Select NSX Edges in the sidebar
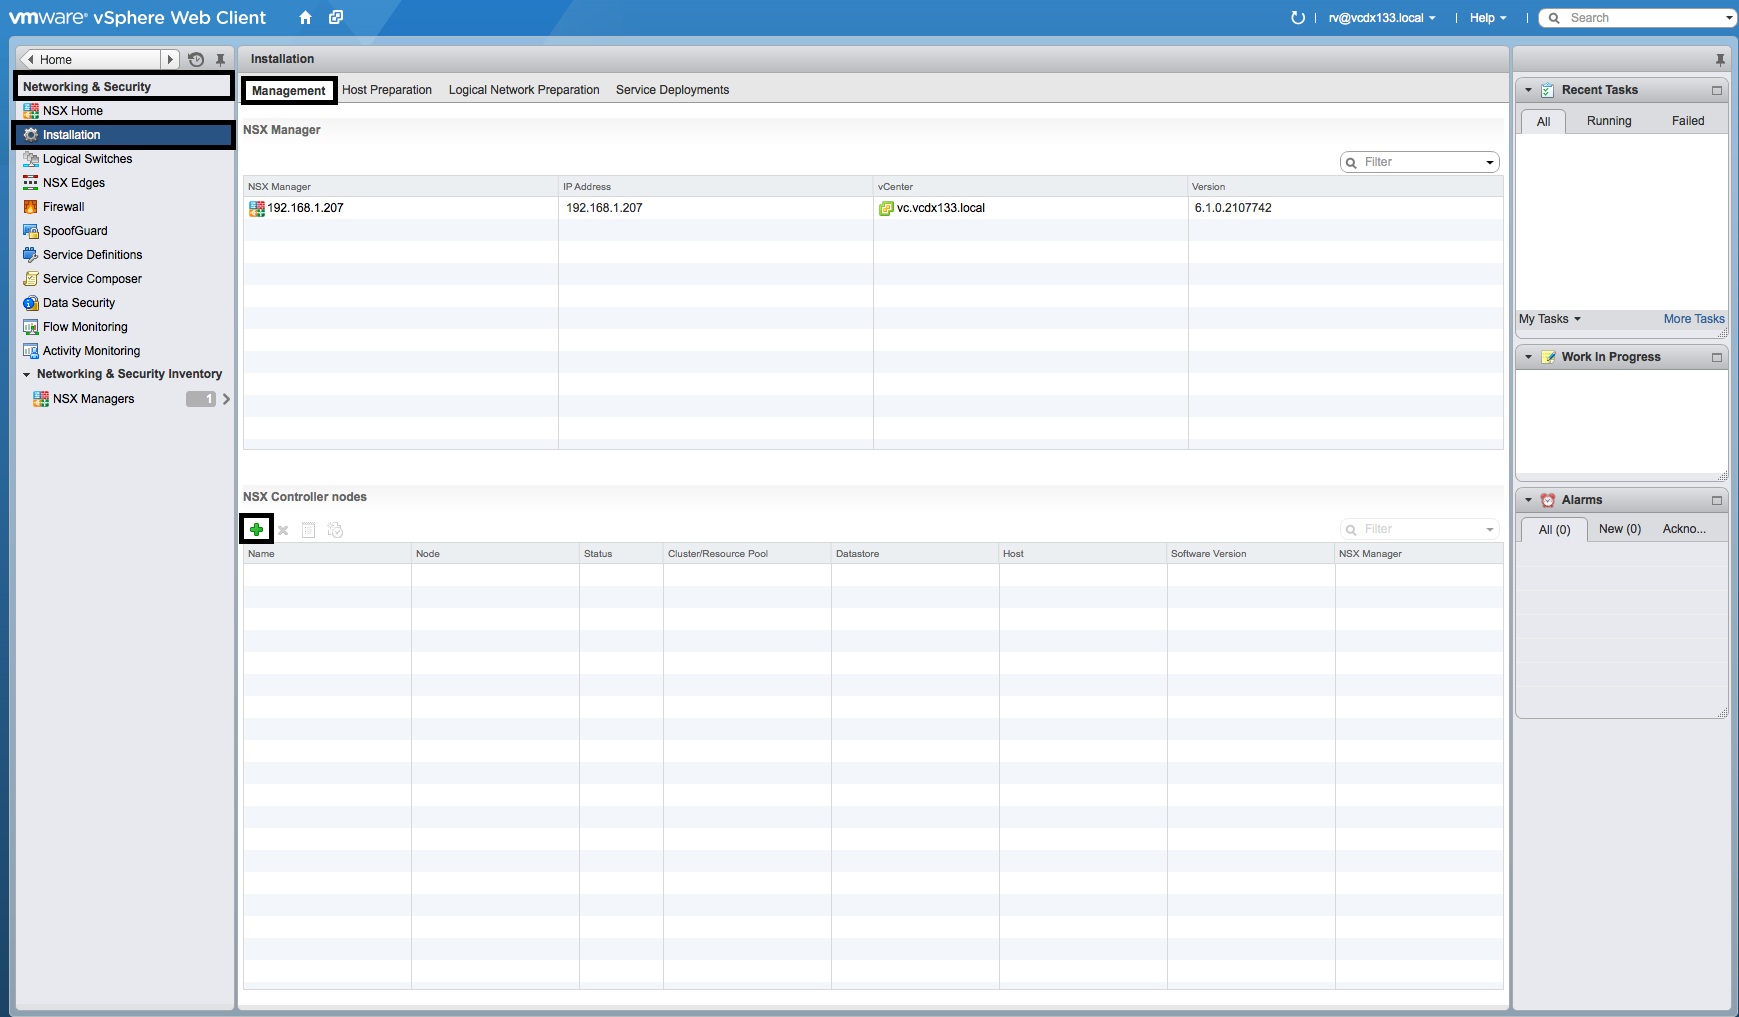The image size is (1739, 1017). [73, 183]
